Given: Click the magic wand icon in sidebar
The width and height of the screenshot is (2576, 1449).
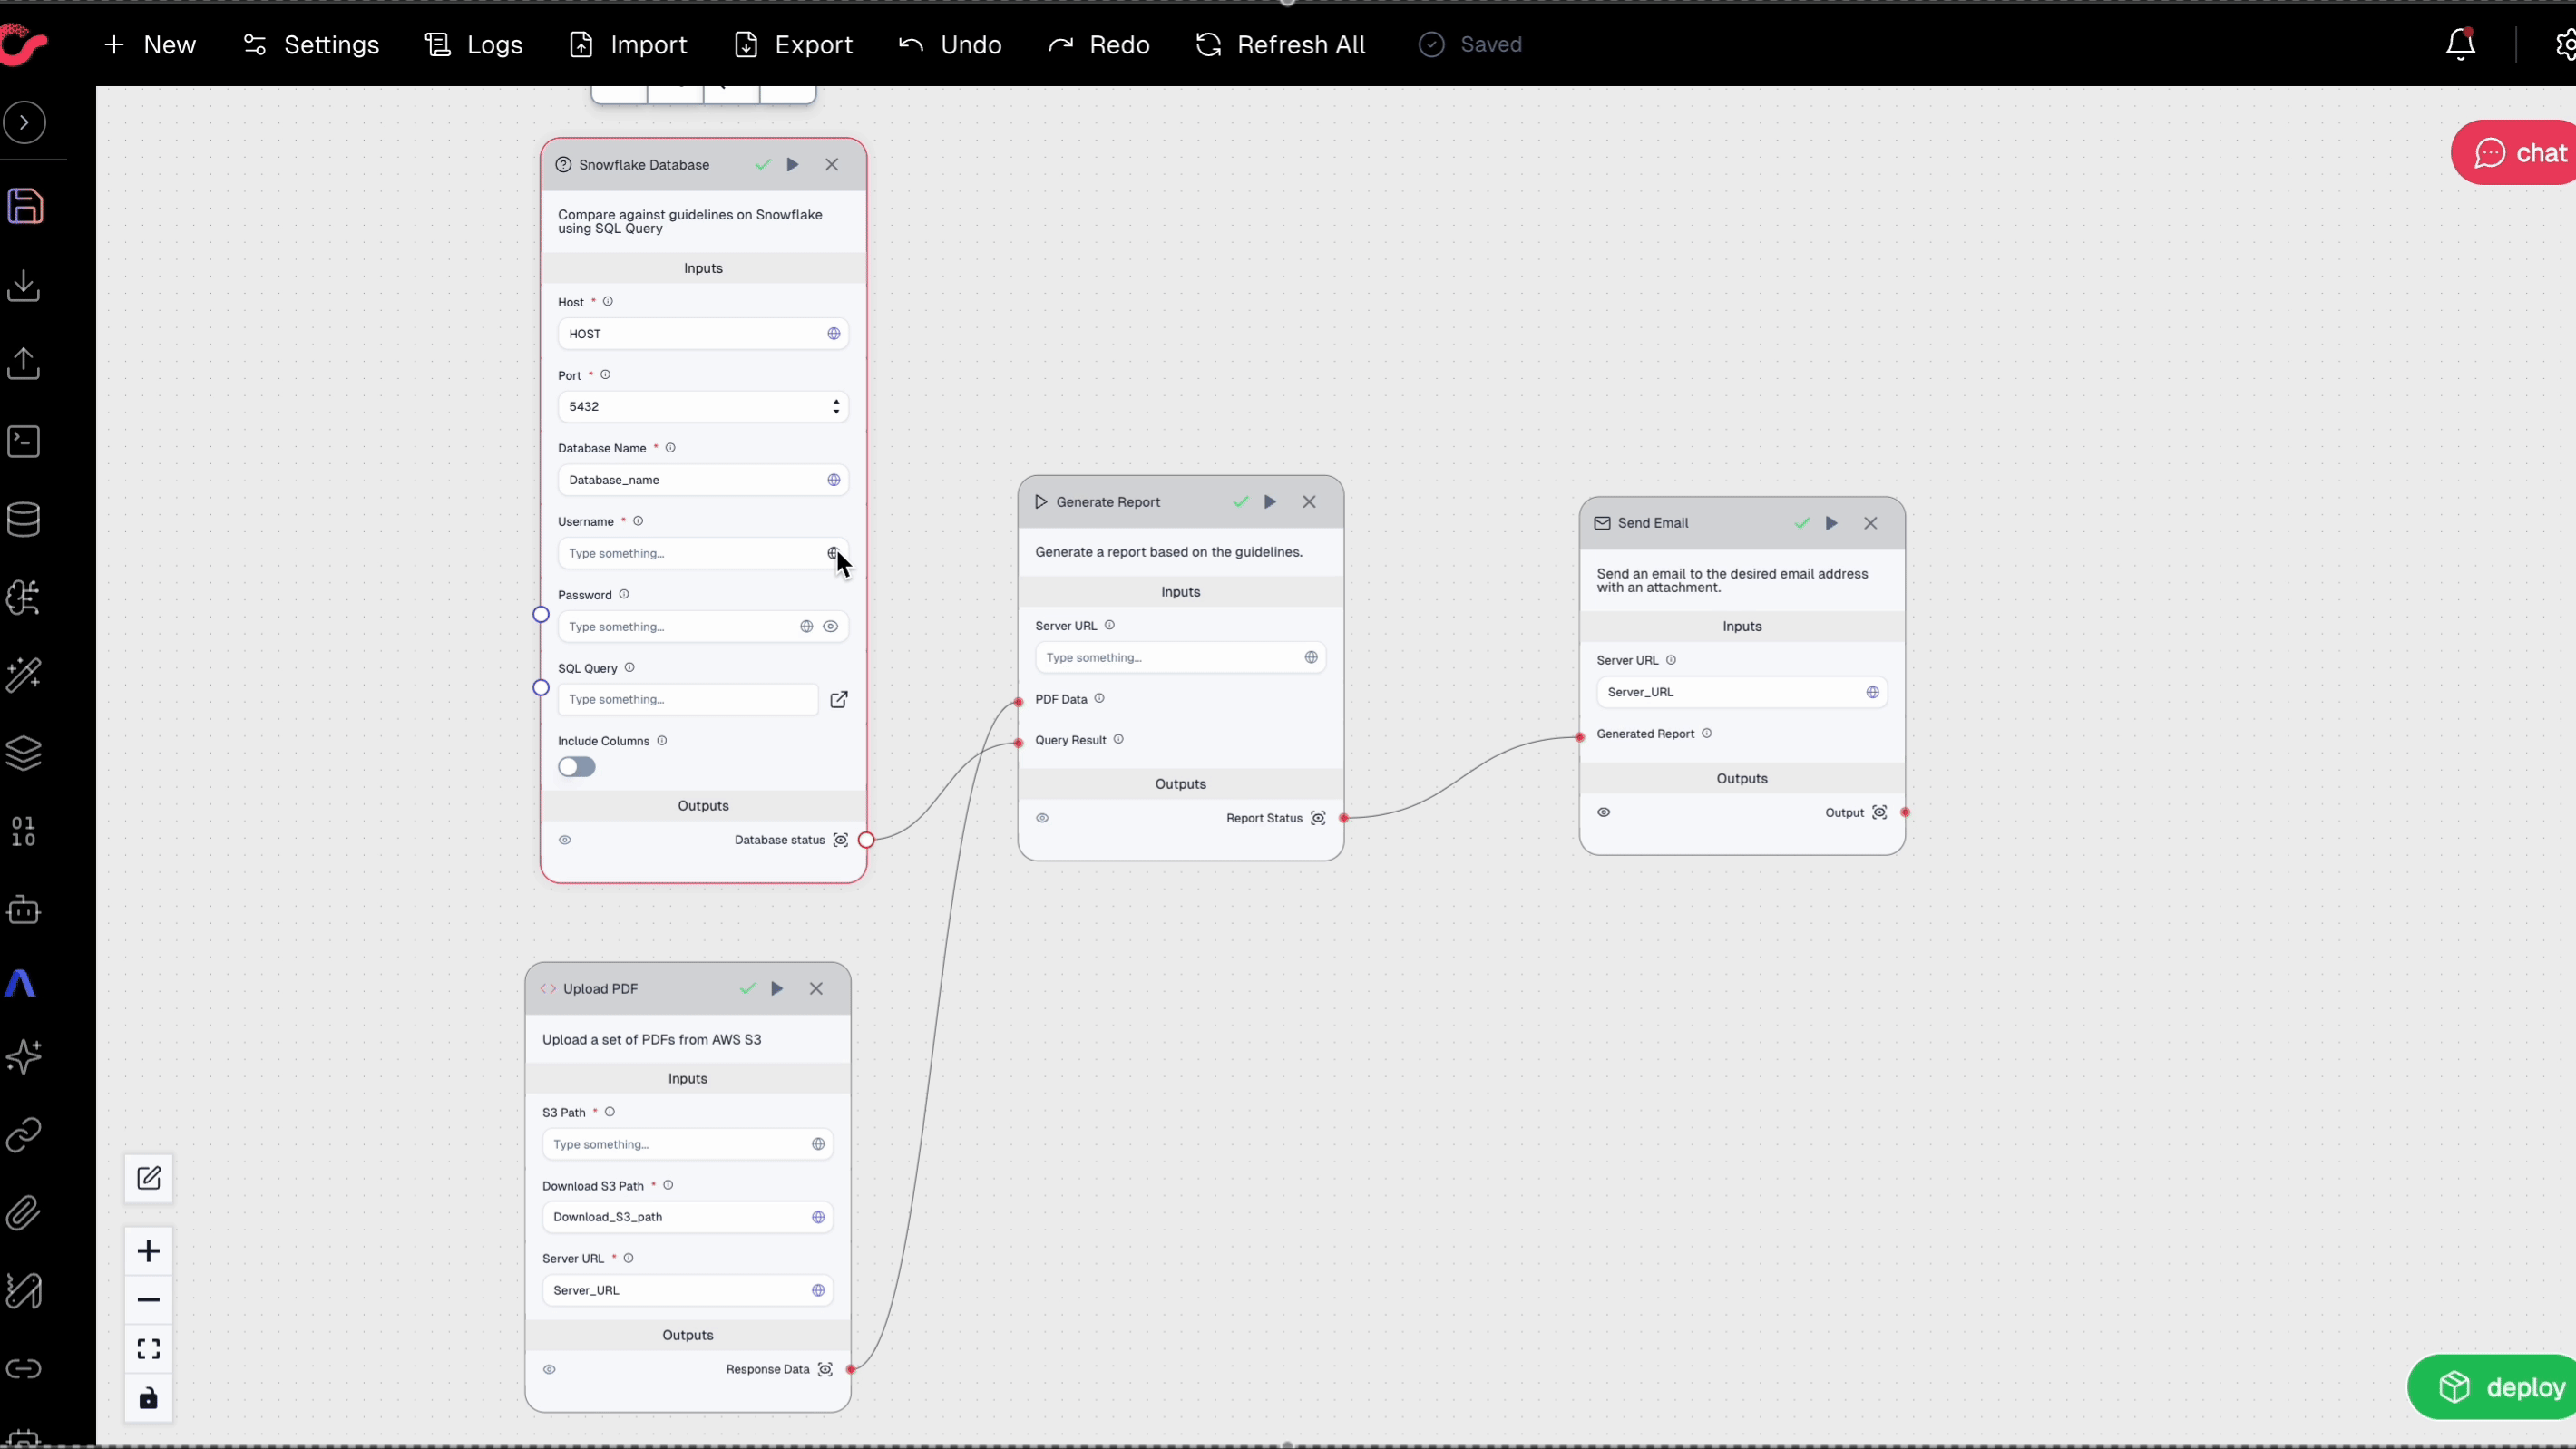Looking at the screenshot, I should (24, 675).
